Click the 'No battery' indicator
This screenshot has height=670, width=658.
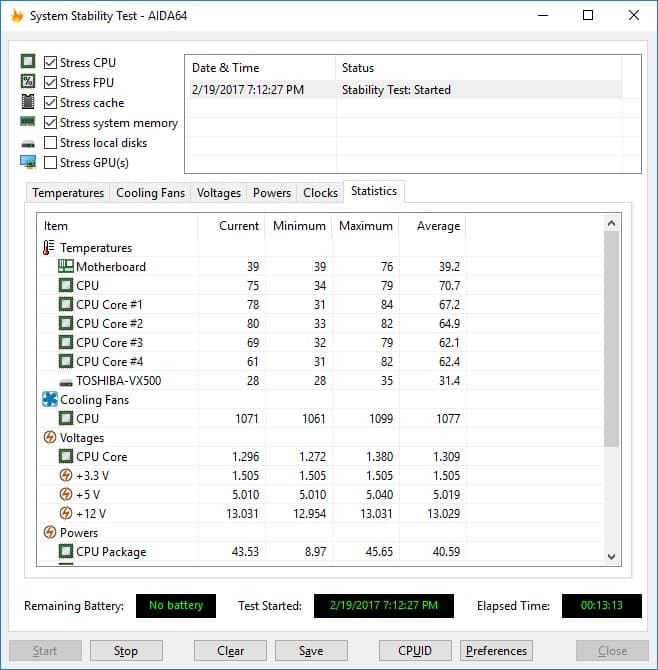[x=176, y=605]
